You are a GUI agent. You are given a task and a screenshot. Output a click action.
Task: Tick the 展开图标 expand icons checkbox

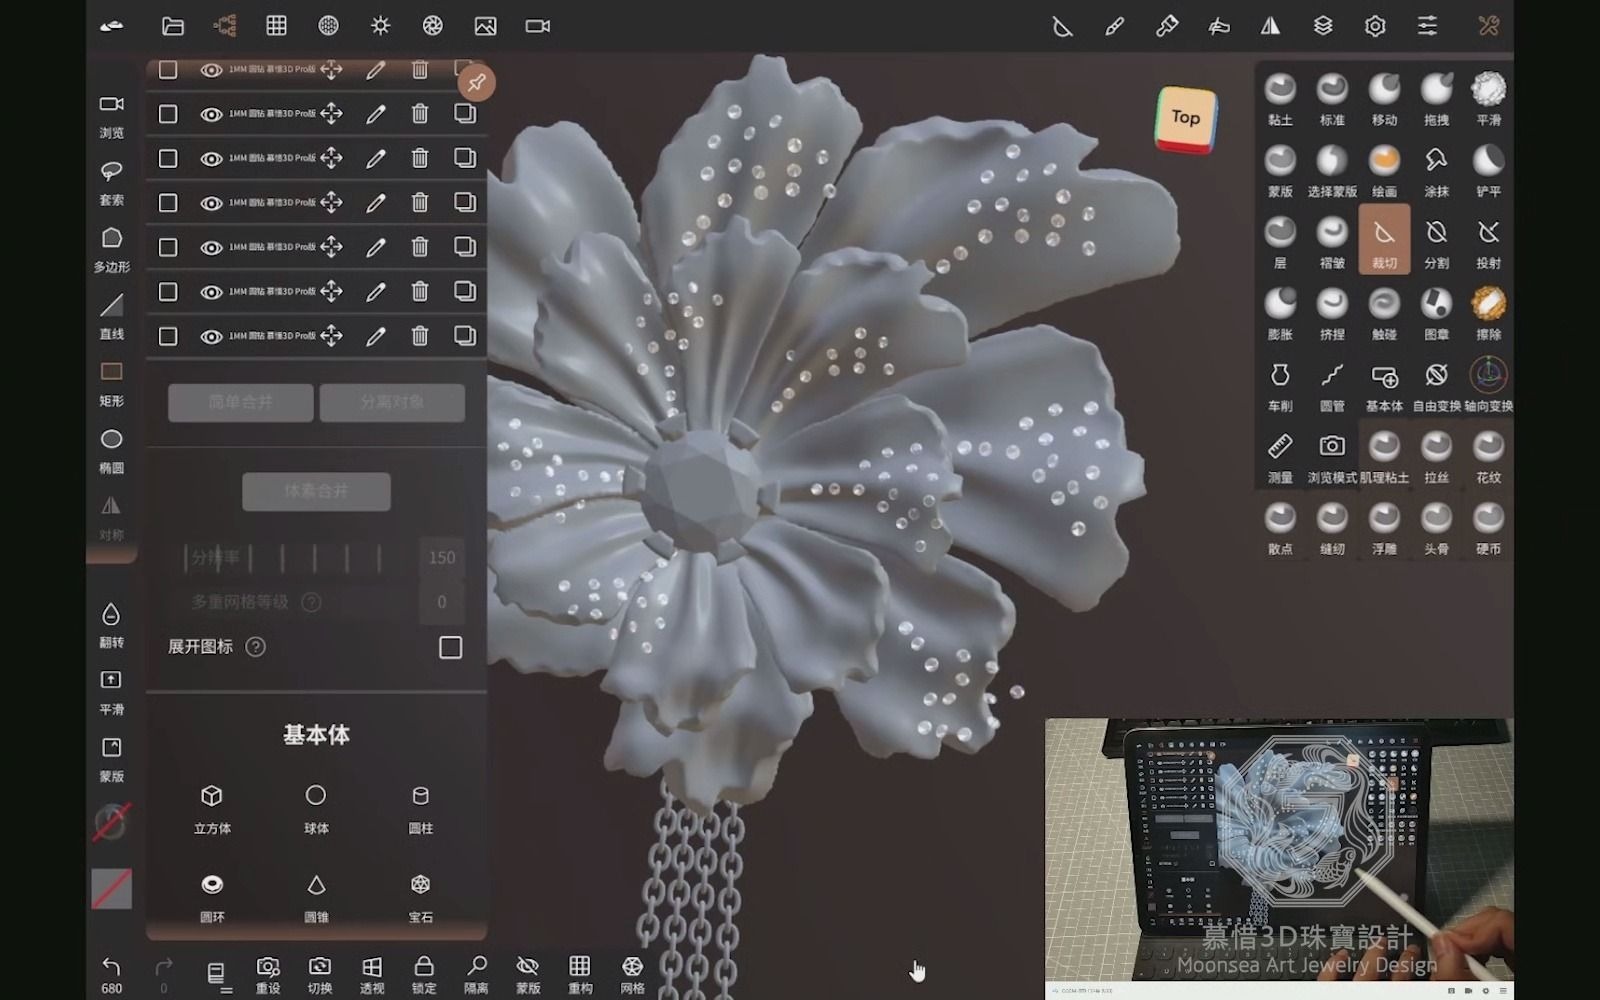[x=450, y=647]
